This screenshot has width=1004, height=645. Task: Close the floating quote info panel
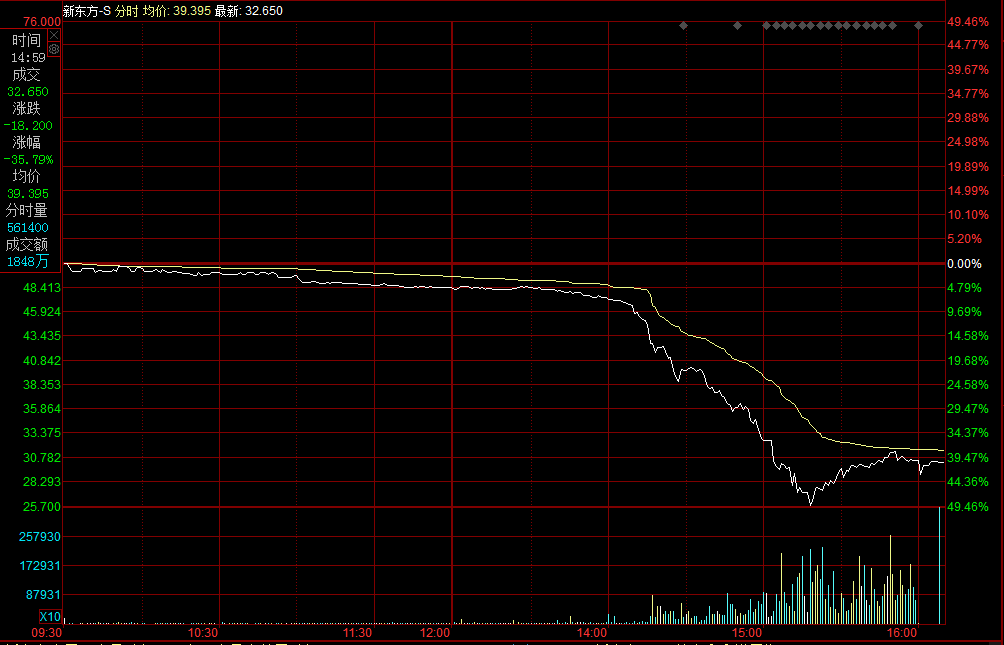coord(54,34)
